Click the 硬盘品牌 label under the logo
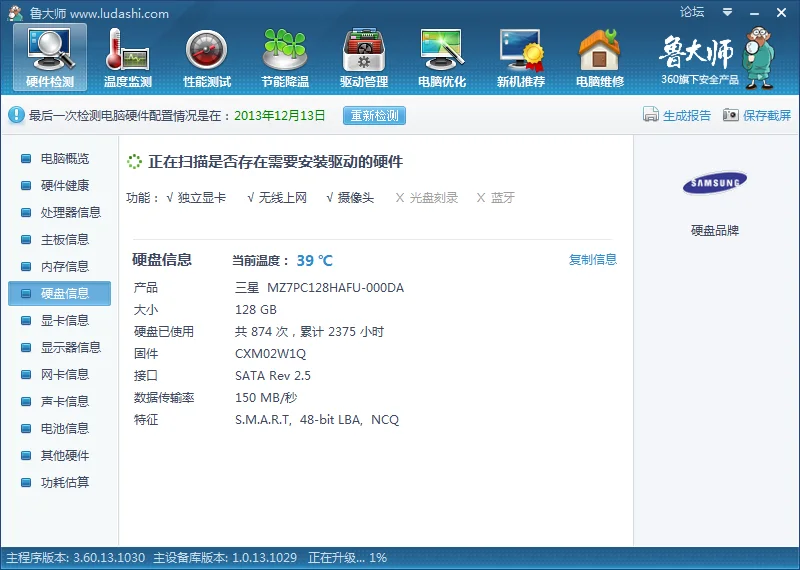Screen dimensions: 800x570 click(715, 231)
